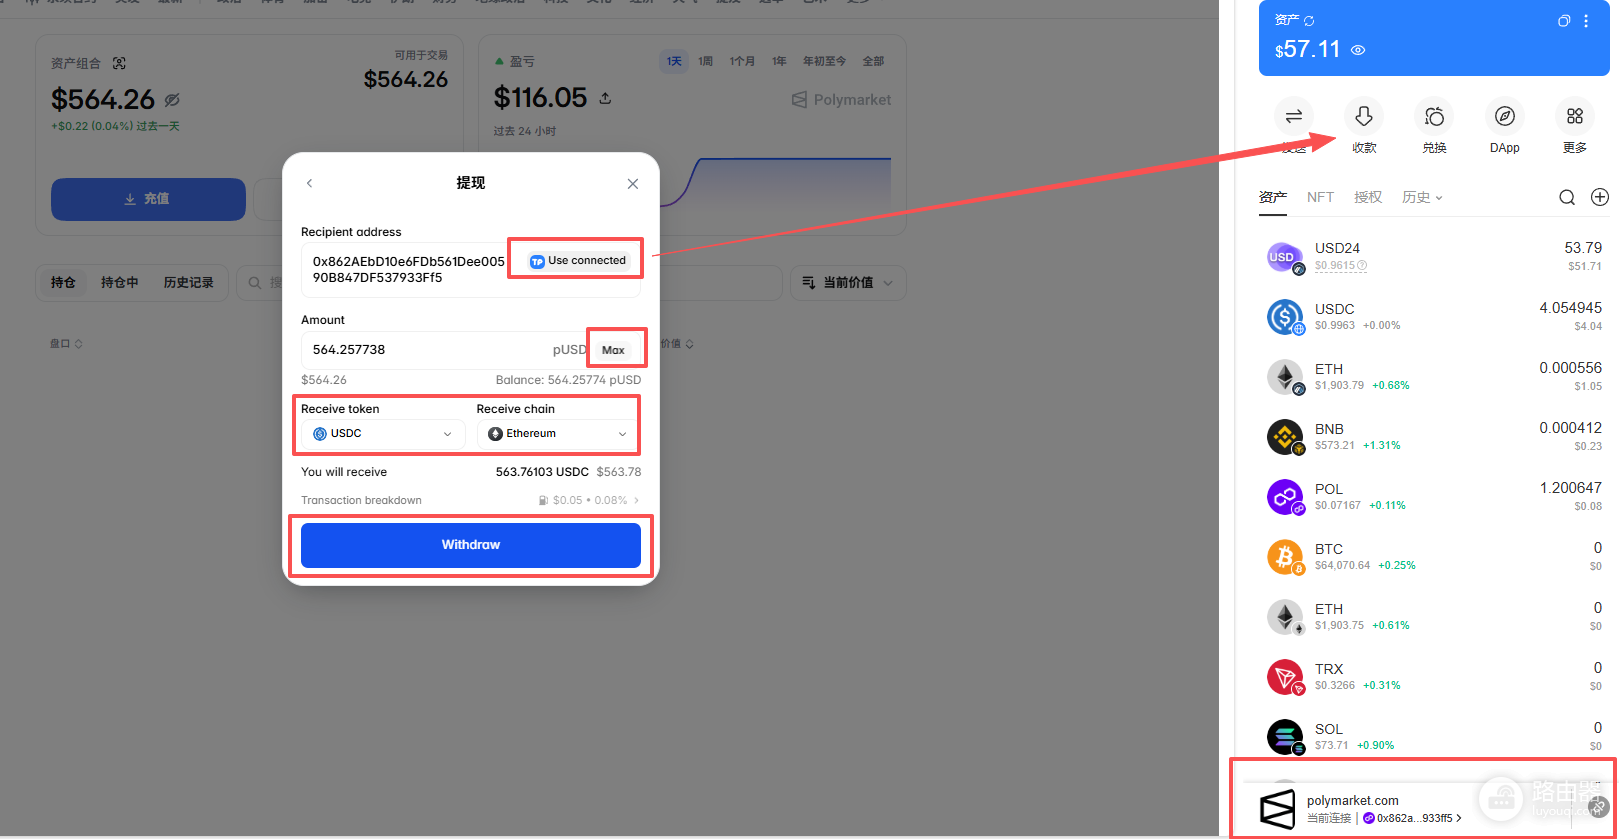Select the BTC asset row
The image size is (1619, 839).
[1434, 557]
